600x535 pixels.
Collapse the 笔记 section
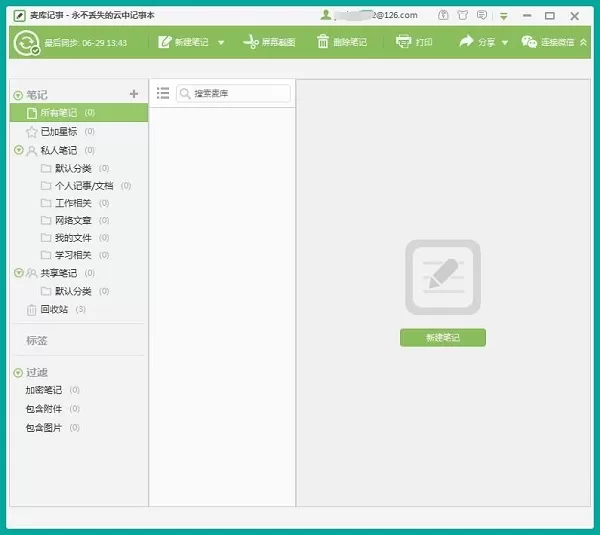click(18, 95)
